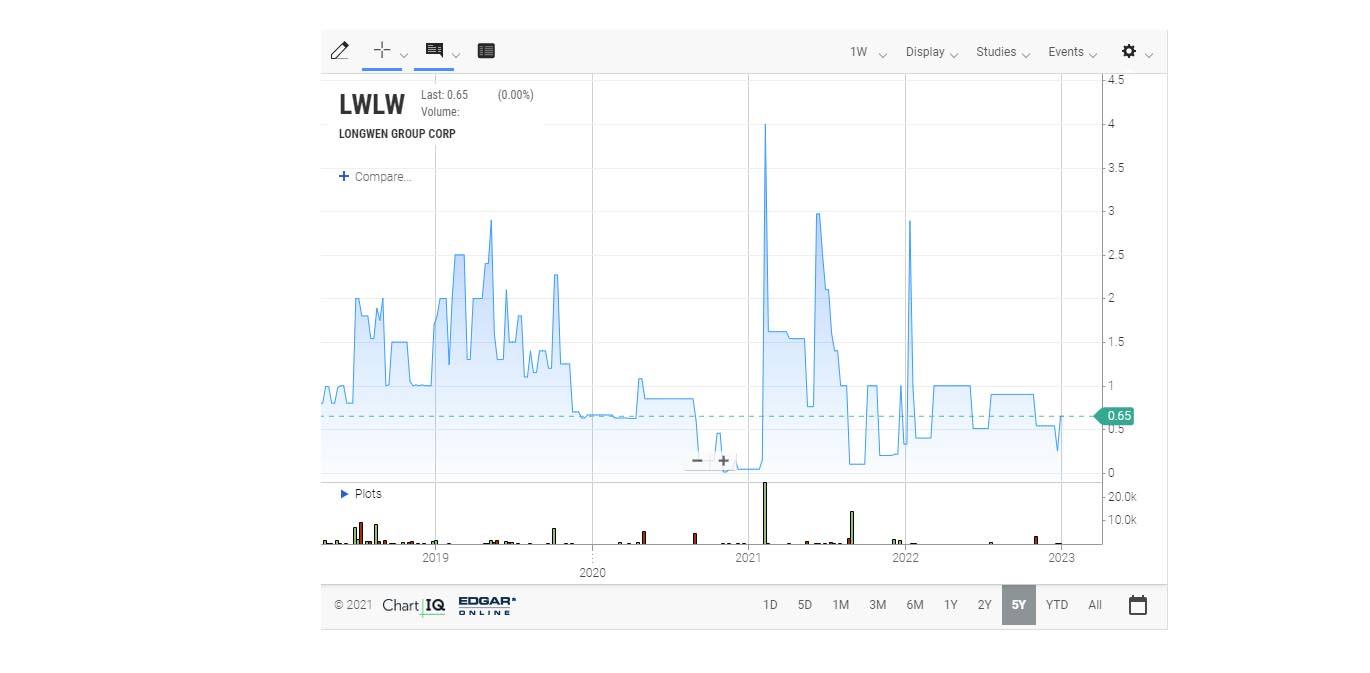Select the pencil drawing tool
The width and height of the screenshot is (1370, 673).
340,51
